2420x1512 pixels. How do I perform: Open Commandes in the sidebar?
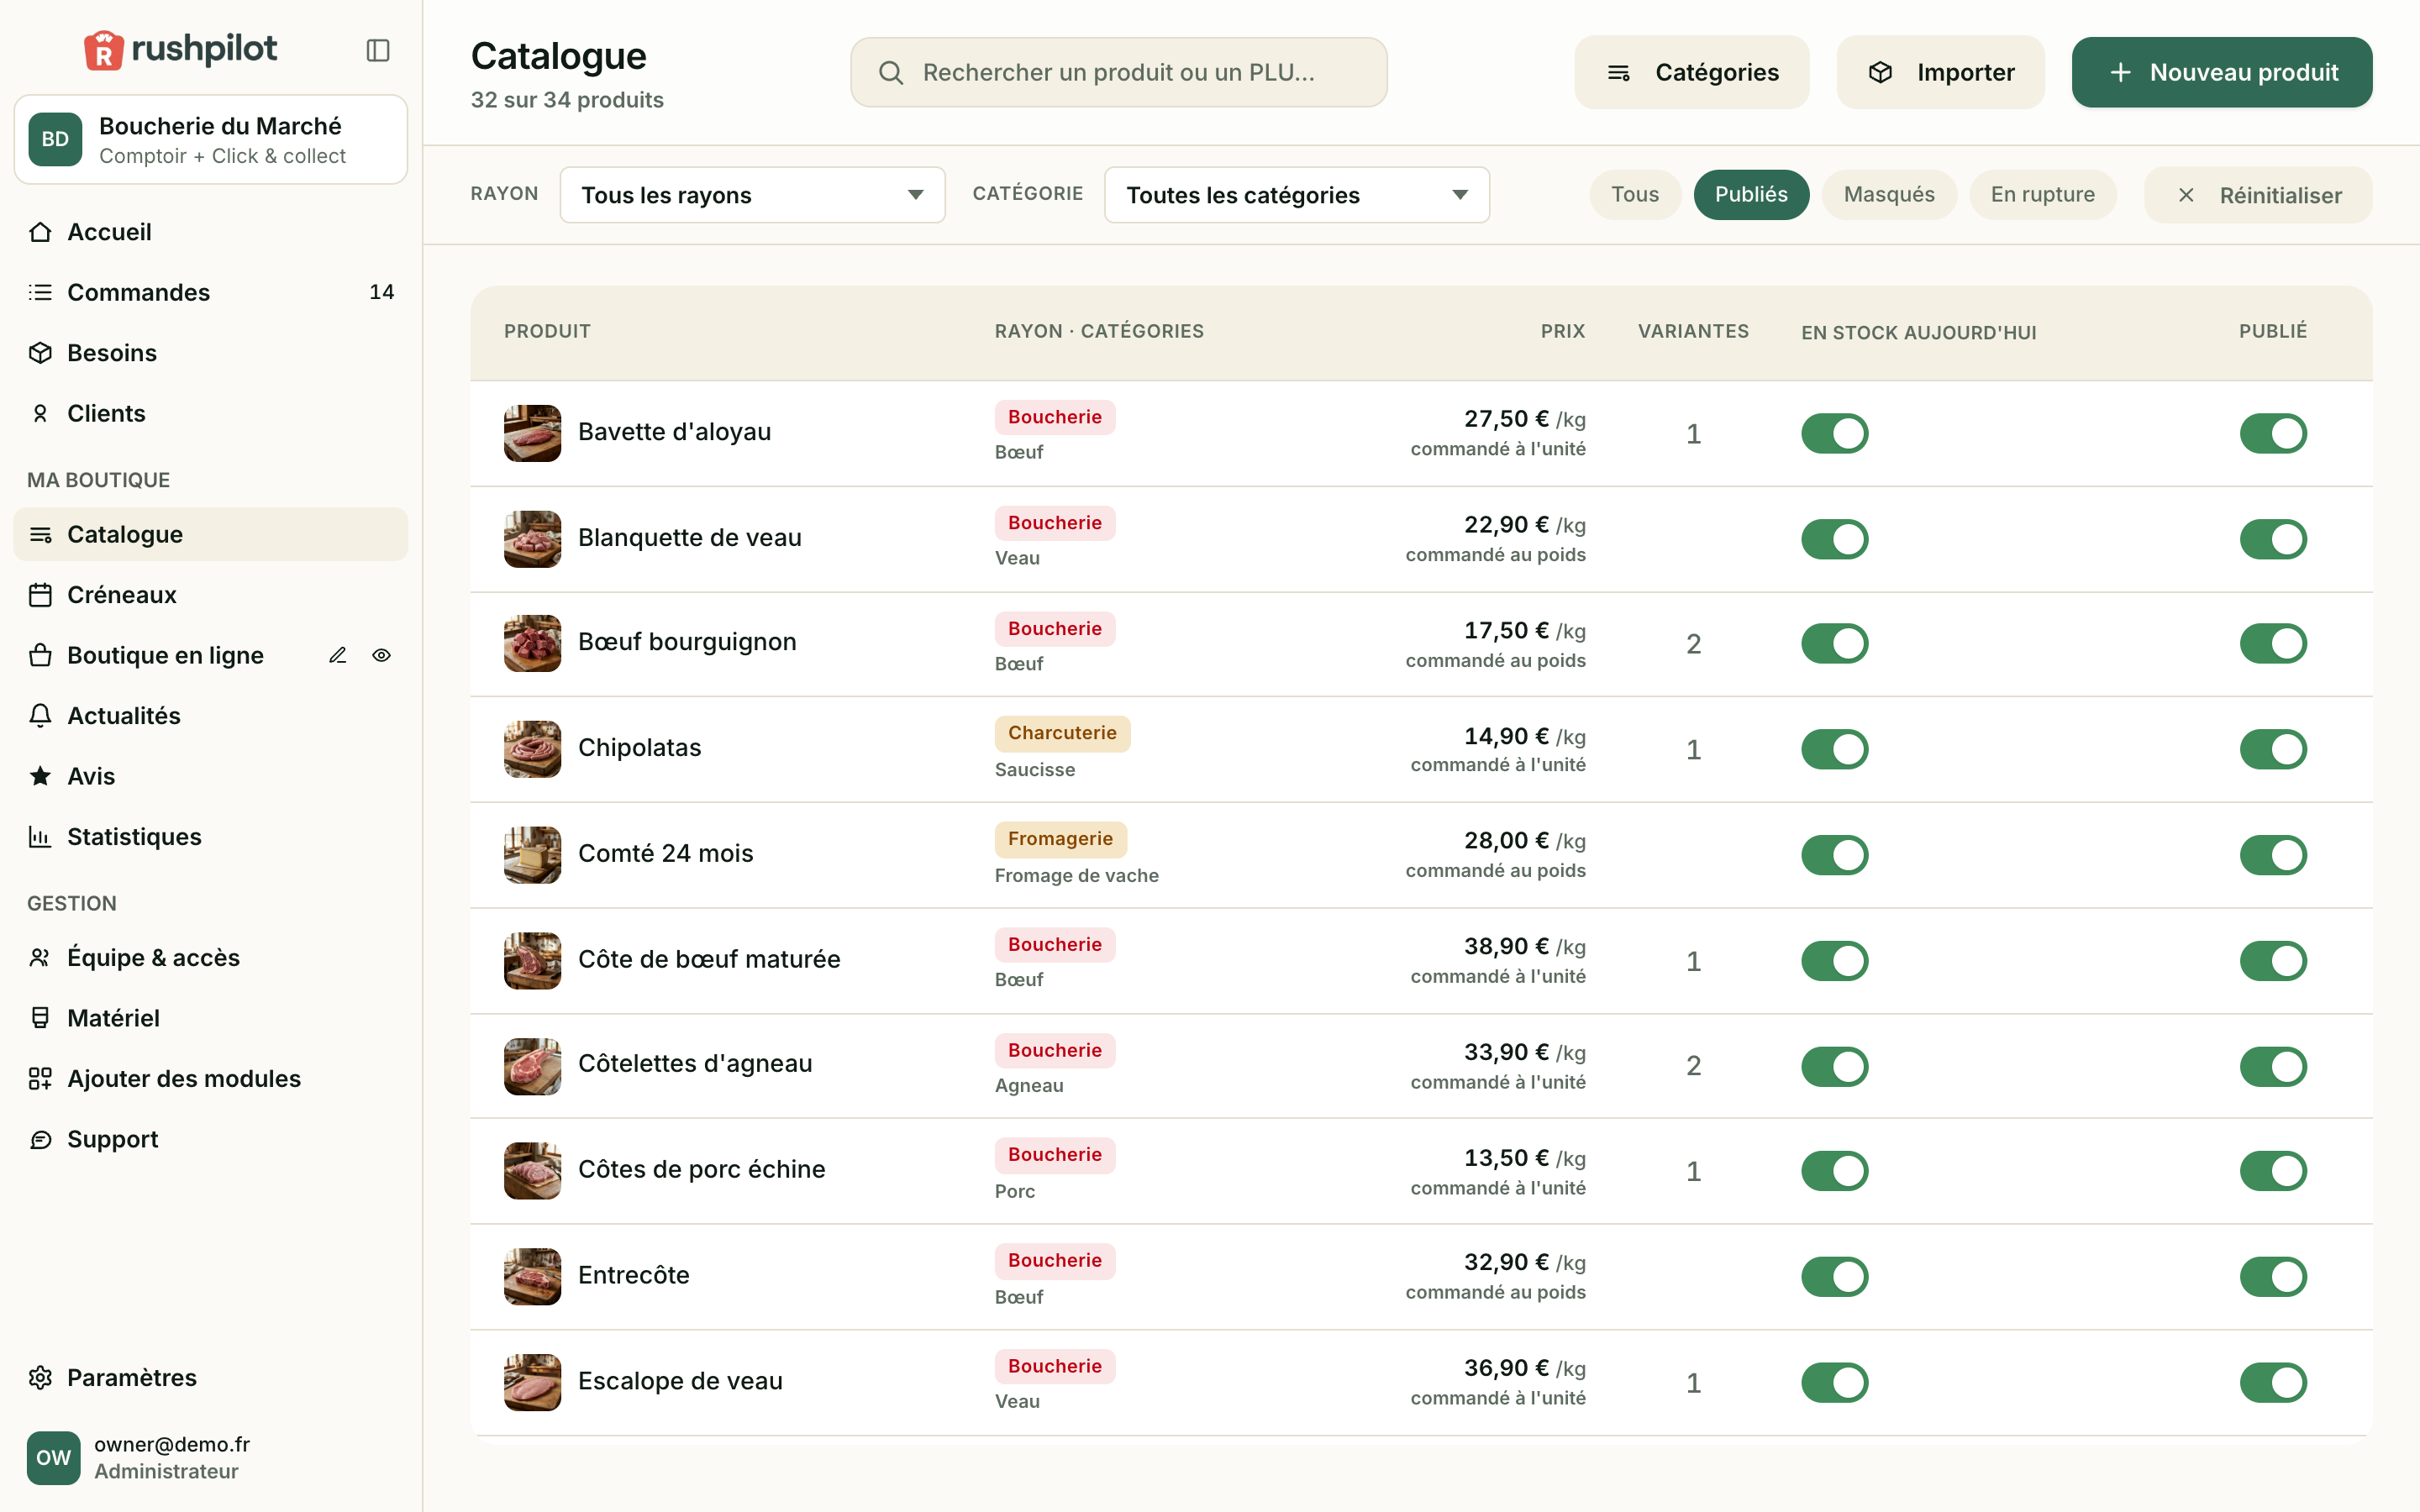point(210,292)
